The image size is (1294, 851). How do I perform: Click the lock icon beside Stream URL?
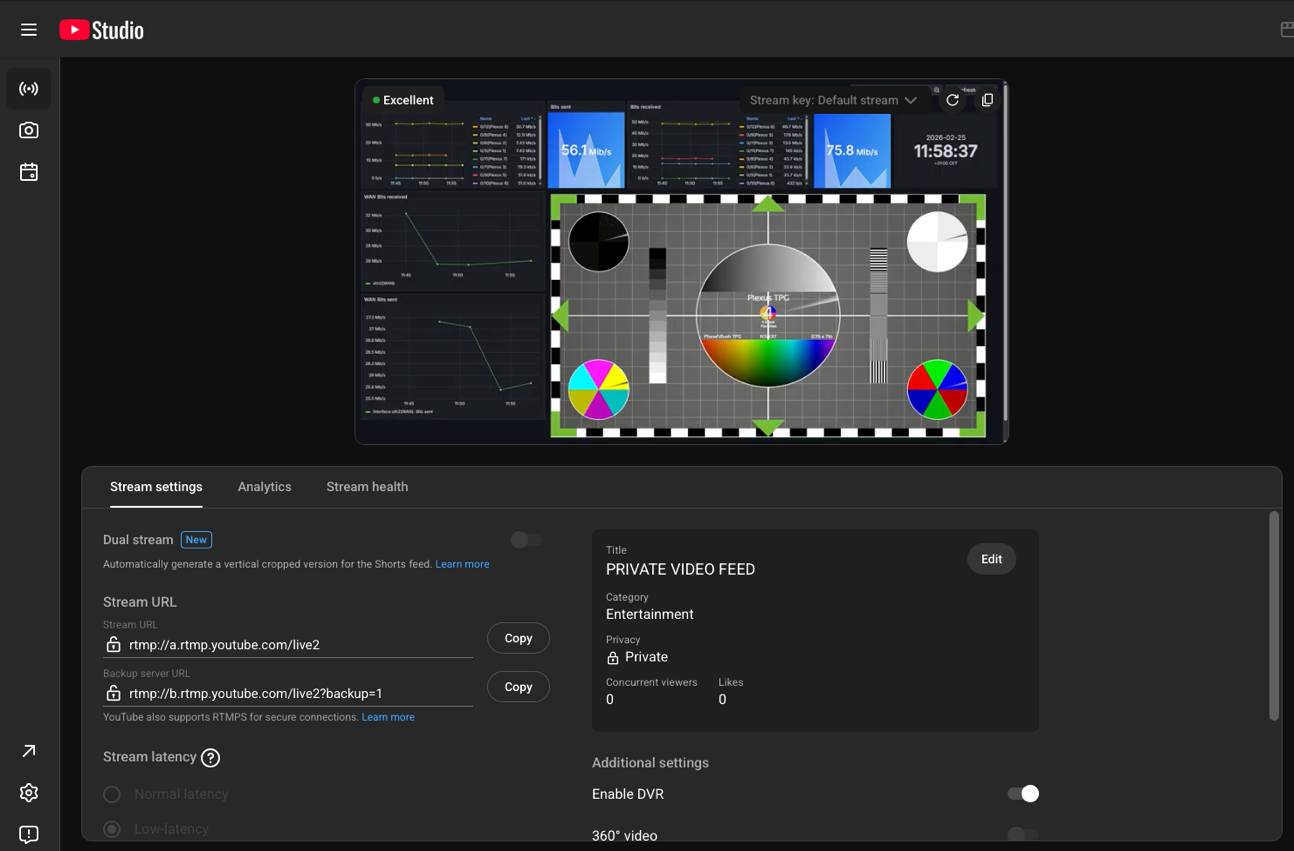click(114, 645)
